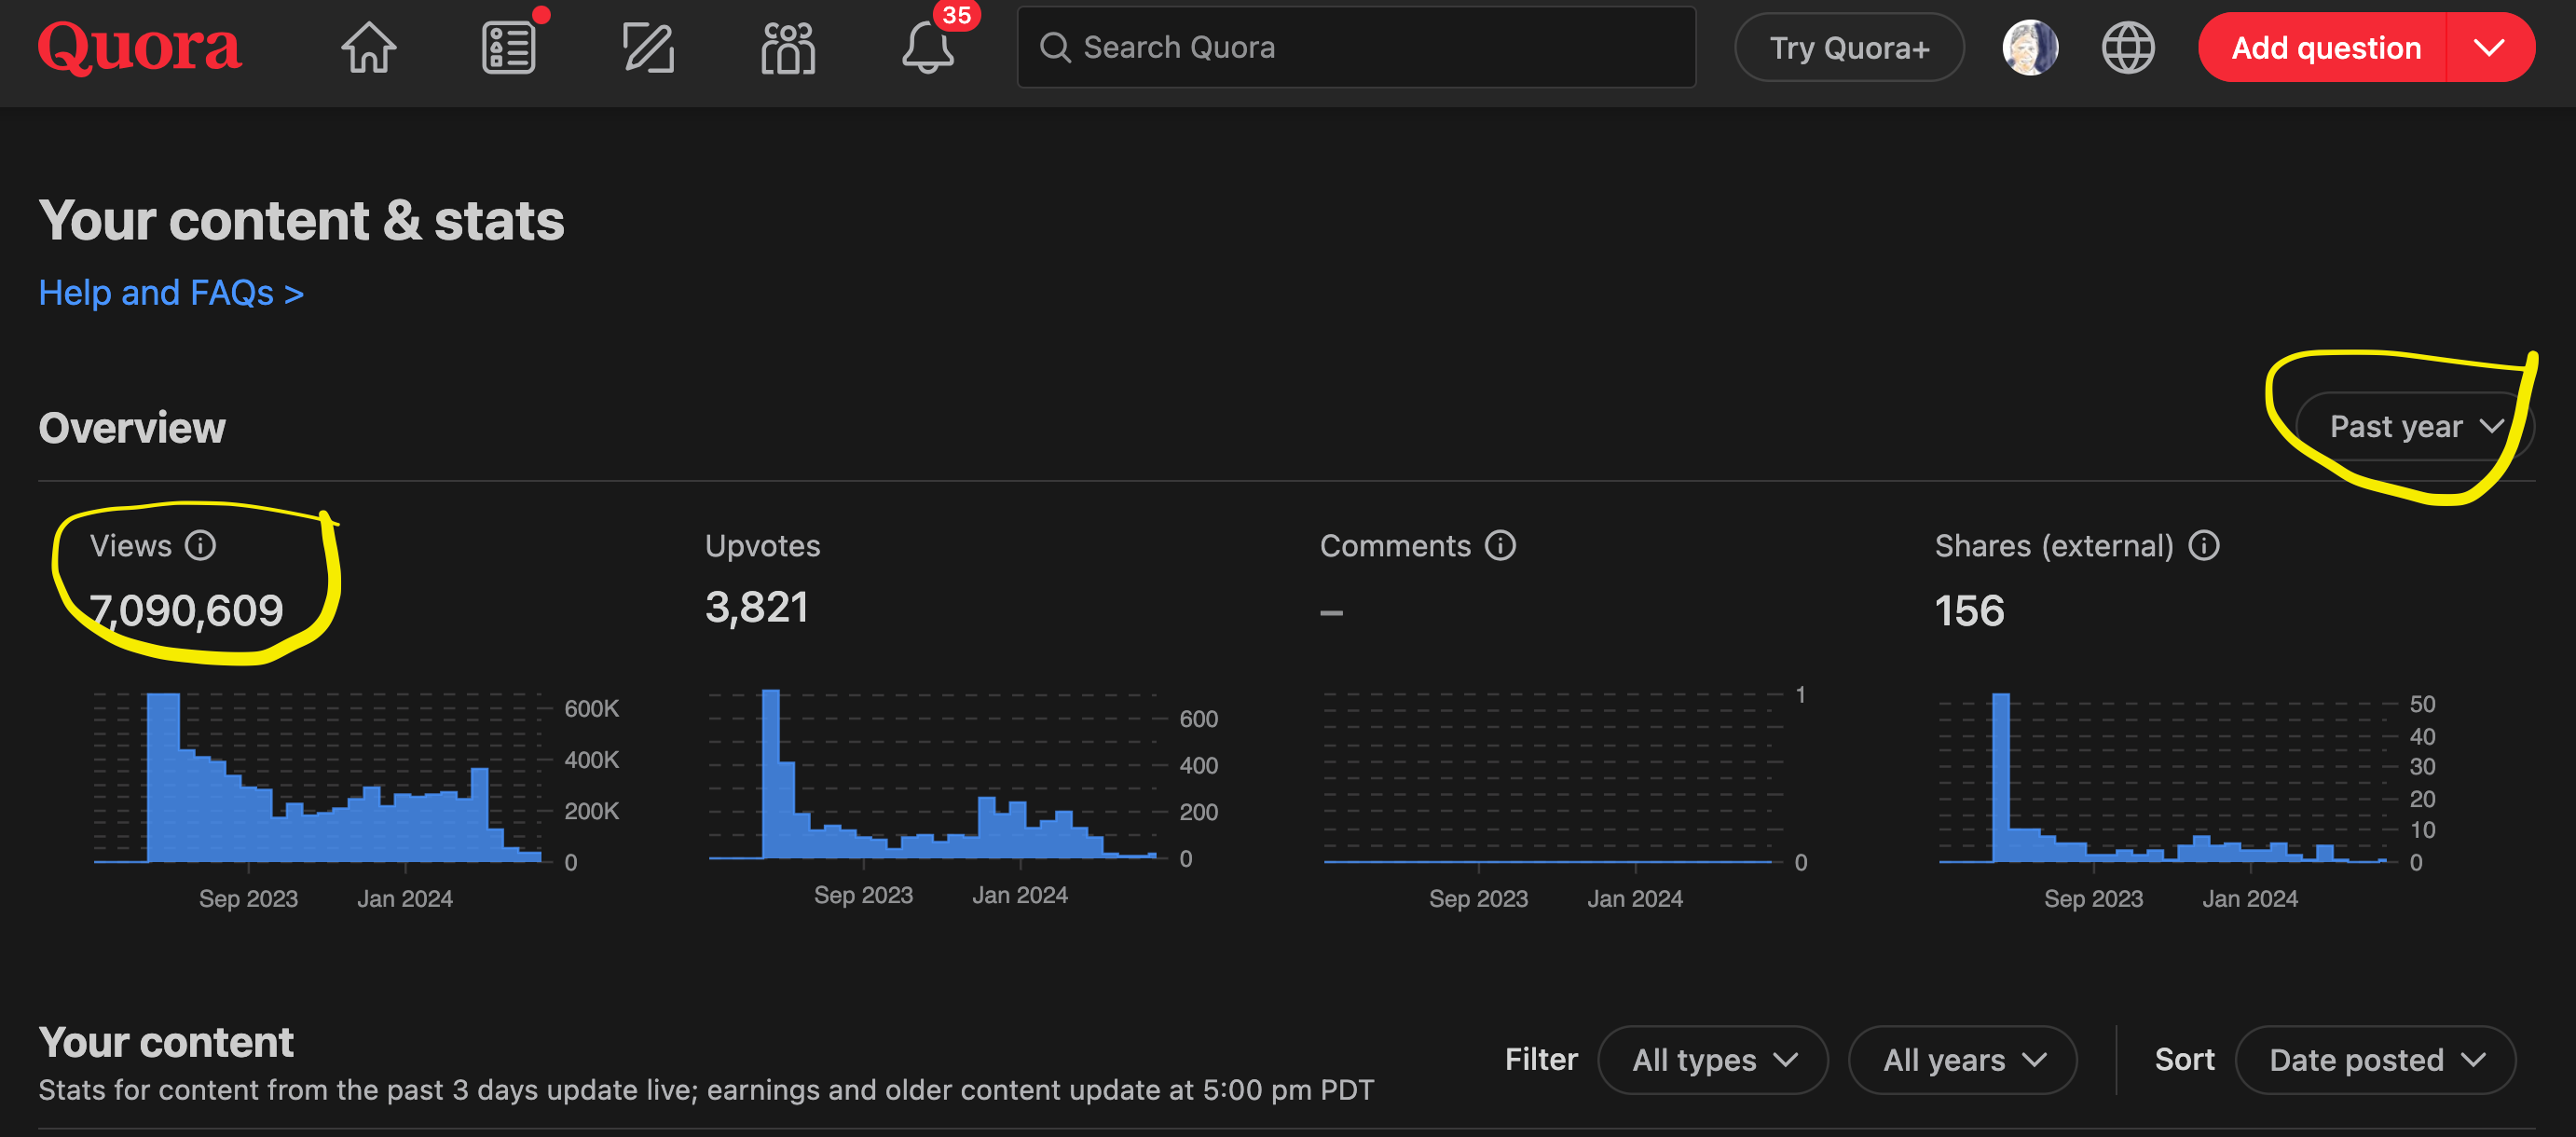Open the profile avatar menu
This screenshot has width=2576, height=1137.
2029,47
